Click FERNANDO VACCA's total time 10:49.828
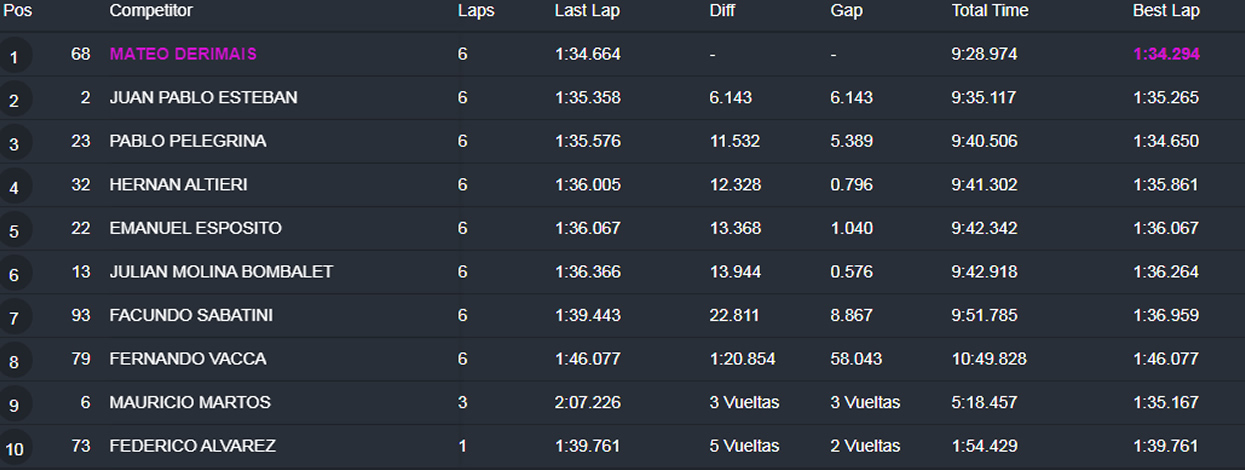 989,359
